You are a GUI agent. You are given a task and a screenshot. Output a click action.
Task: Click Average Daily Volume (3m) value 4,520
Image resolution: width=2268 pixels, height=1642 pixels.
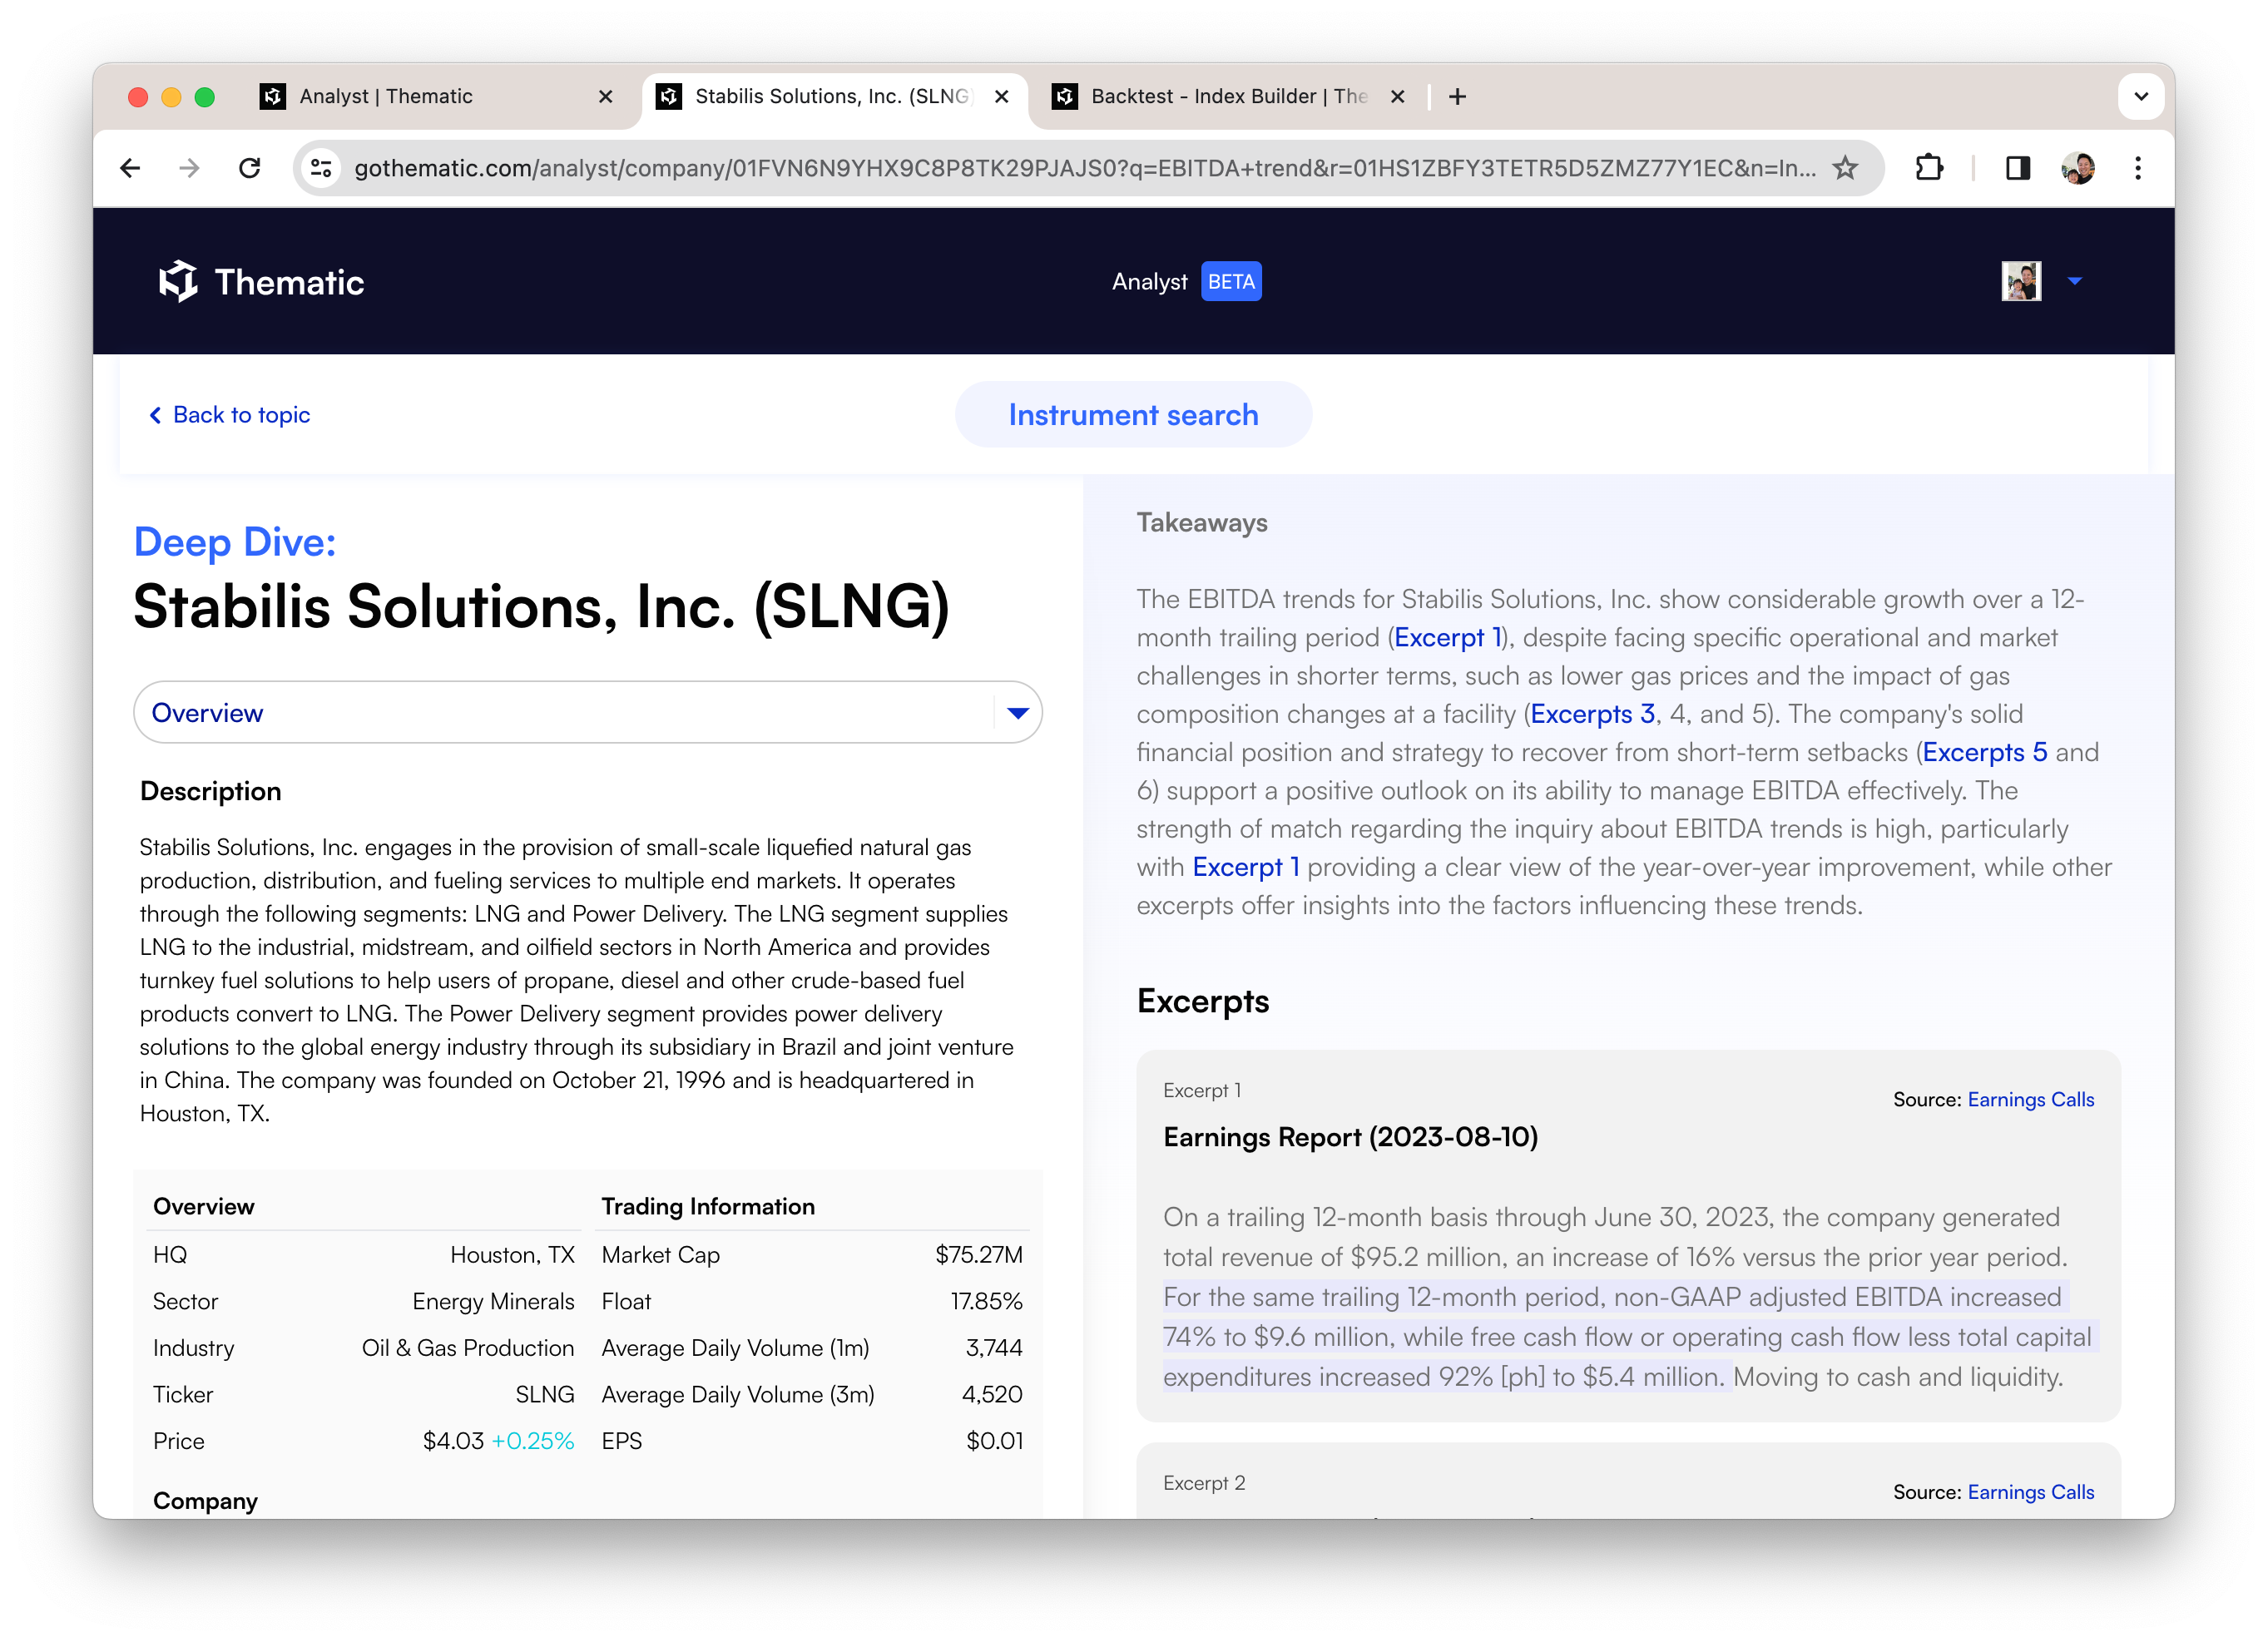pos(991,1395)
